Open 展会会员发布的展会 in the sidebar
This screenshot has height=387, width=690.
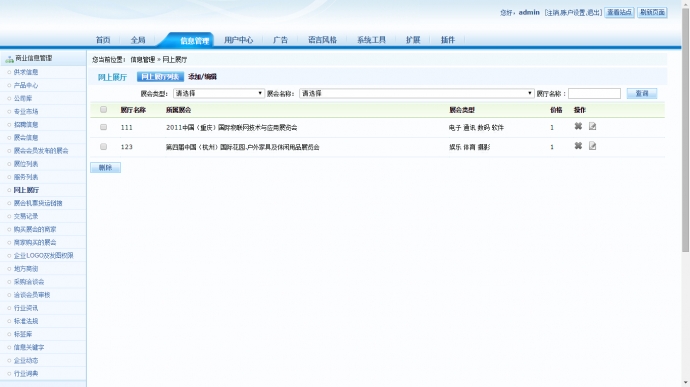(41, 151)
